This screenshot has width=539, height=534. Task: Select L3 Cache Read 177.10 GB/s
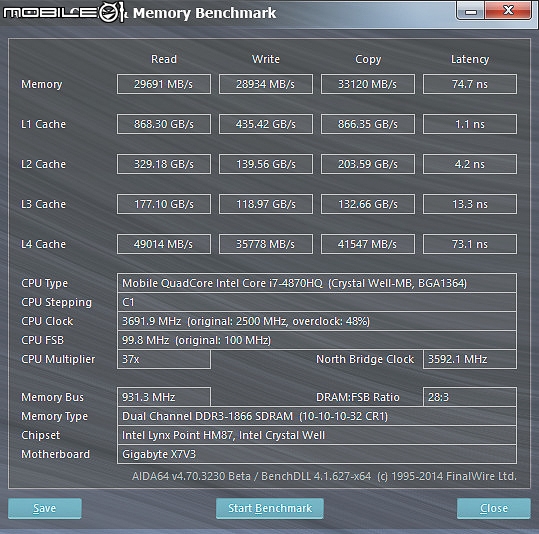point(164,204)
